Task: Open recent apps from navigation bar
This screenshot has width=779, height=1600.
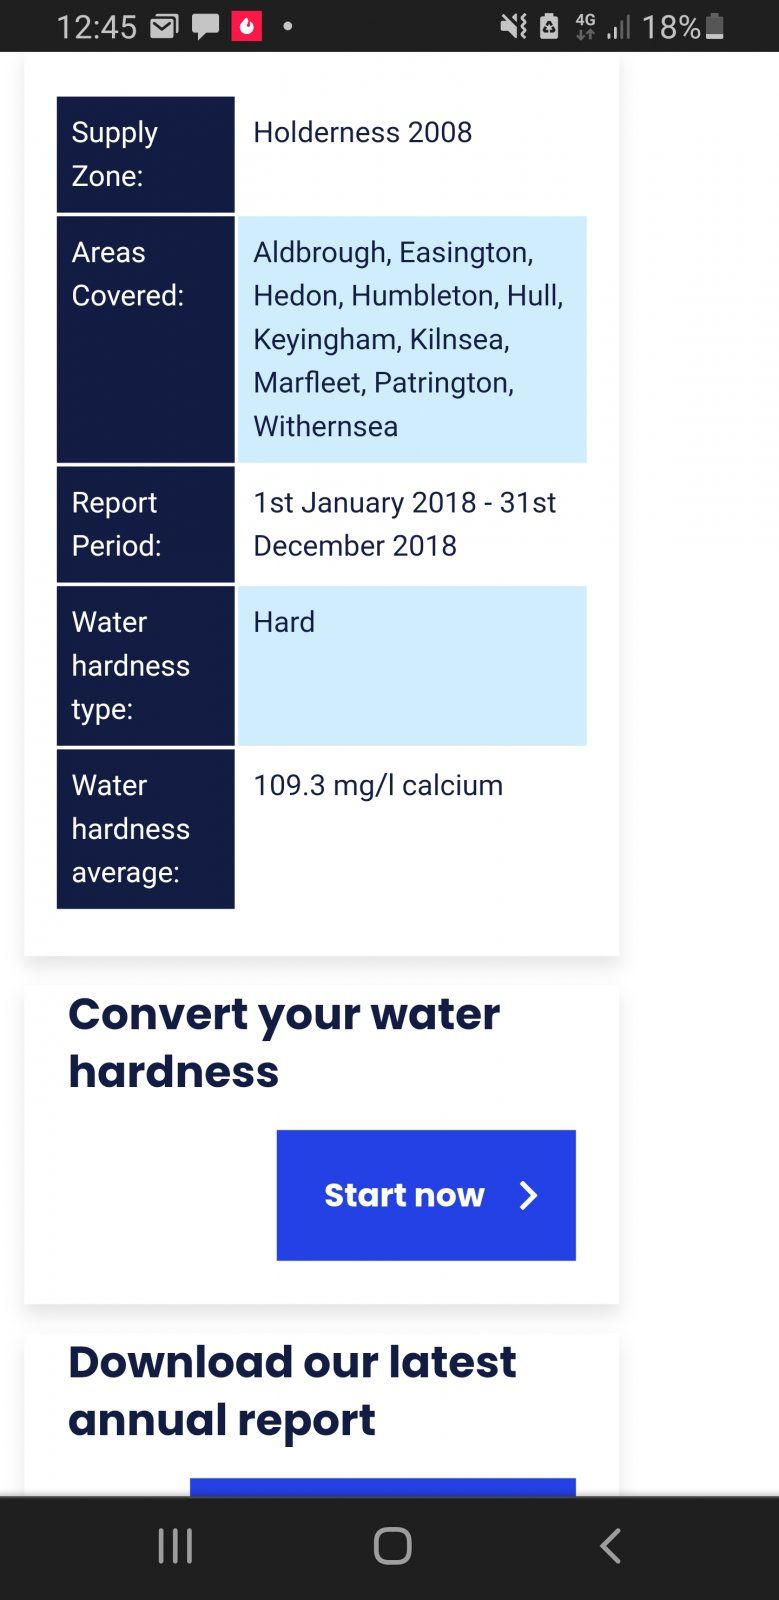Action: 175,1546
